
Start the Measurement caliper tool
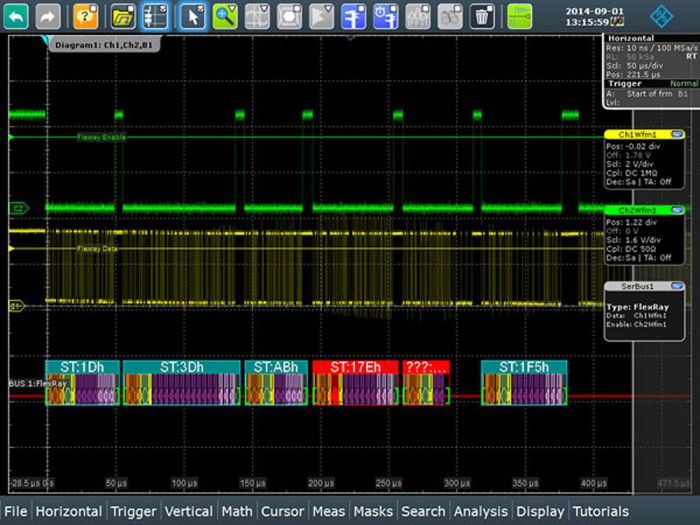(354, 17)
